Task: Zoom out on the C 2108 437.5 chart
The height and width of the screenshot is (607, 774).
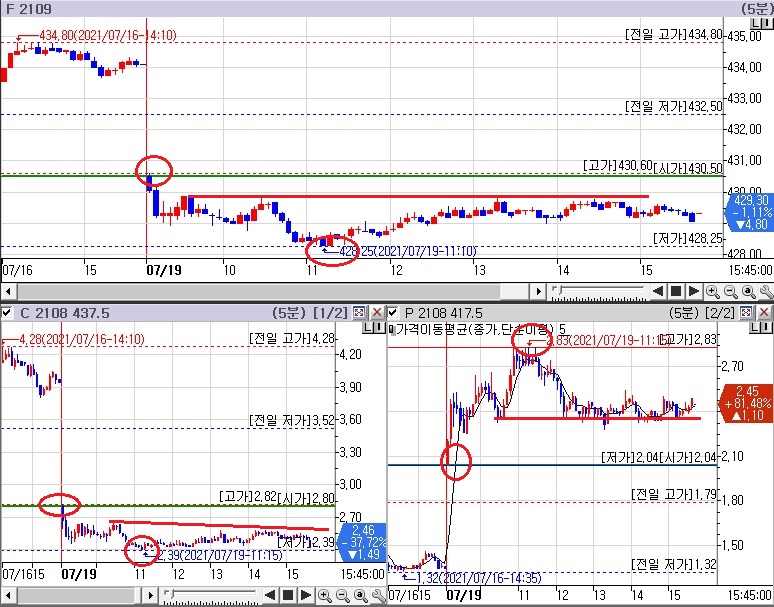Action: pos(343,596)
